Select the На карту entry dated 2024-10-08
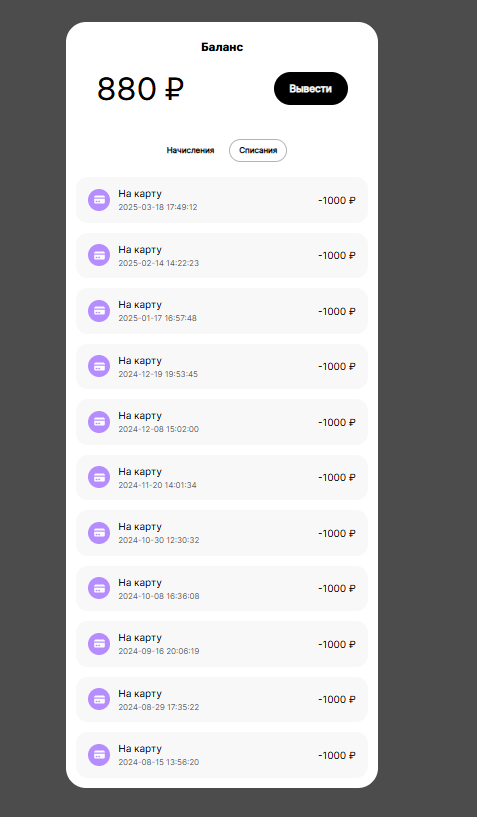477x817 pixels. tap(222, 588)
